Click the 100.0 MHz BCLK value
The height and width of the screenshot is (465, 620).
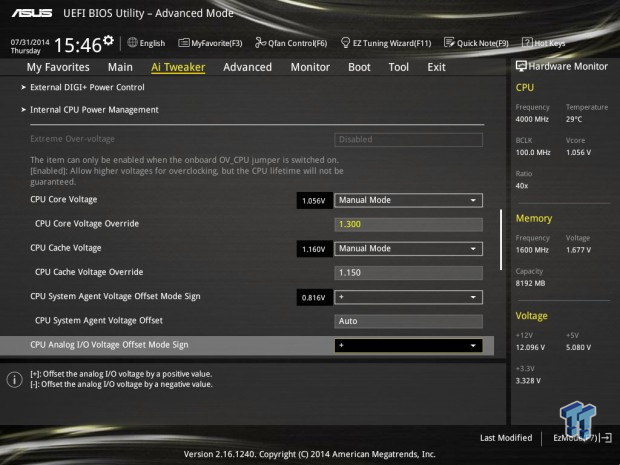[533, 152]
